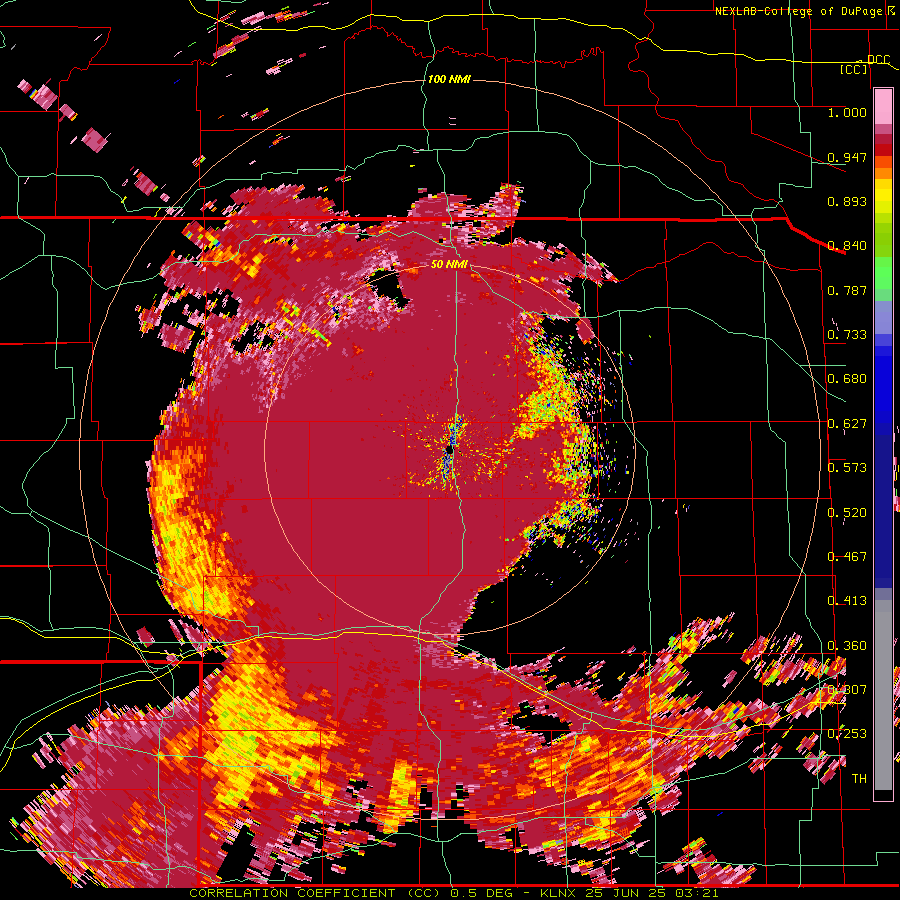The image size is (900, 900).
Task: Click the 0.253 scale value
Action: 847,734
